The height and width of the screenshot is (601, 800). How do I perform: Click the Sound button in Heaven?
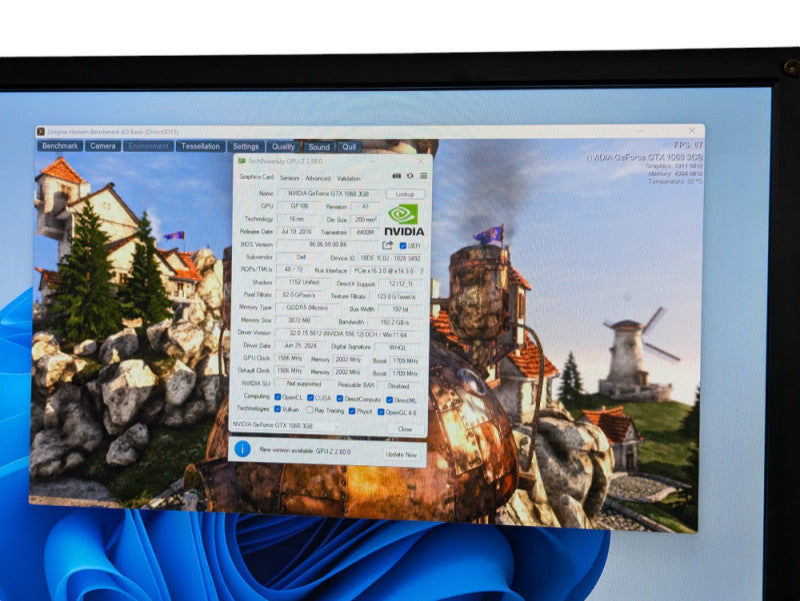pyautogui.click(x=319, y=147)
